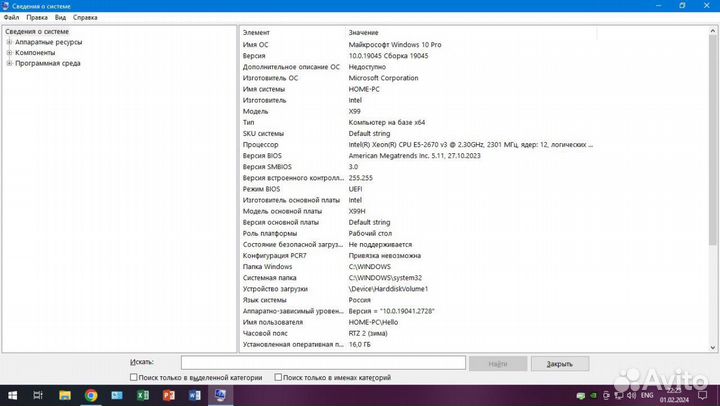
Task: Open the Файл menu
Action: click(x=11, y=17)
